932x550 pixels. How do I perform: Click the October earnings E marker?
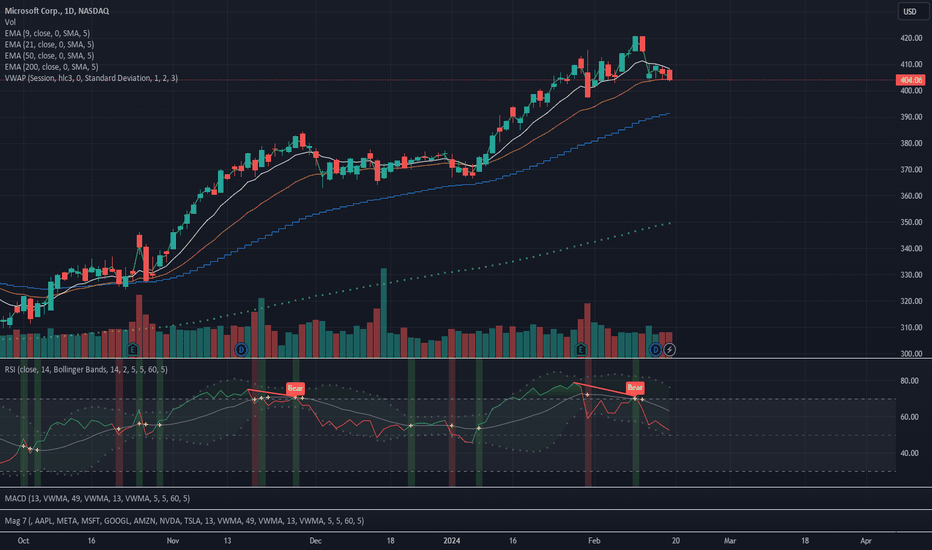coord(133,350)
